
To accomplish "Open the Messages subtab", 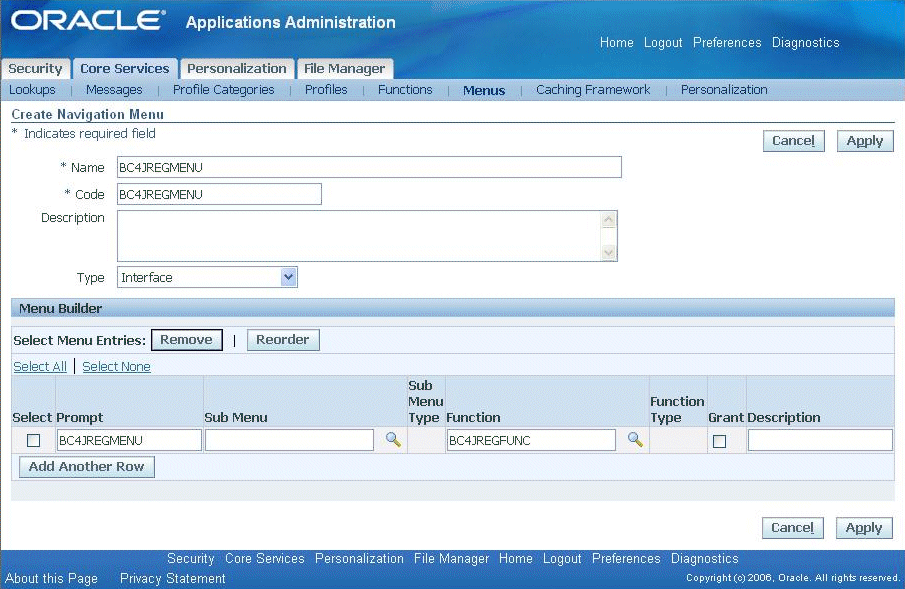I will 114,90.
